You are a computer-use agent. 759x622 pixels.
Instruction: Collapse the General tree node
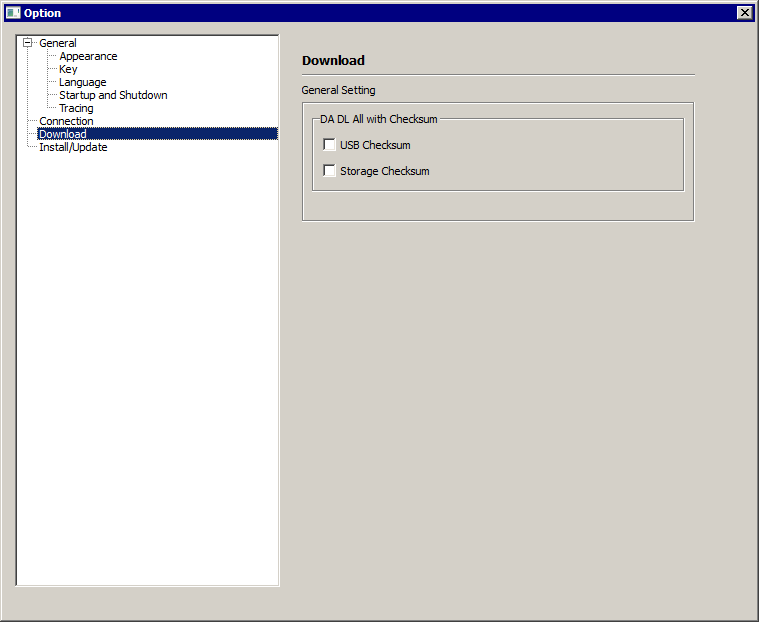[28, 43]
